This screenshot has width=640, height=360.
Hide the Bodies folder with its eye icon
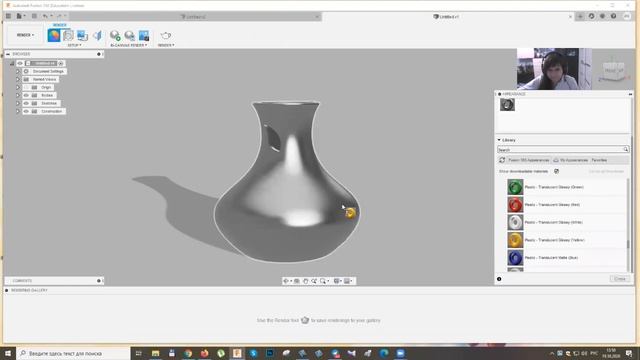coord(27,95)
